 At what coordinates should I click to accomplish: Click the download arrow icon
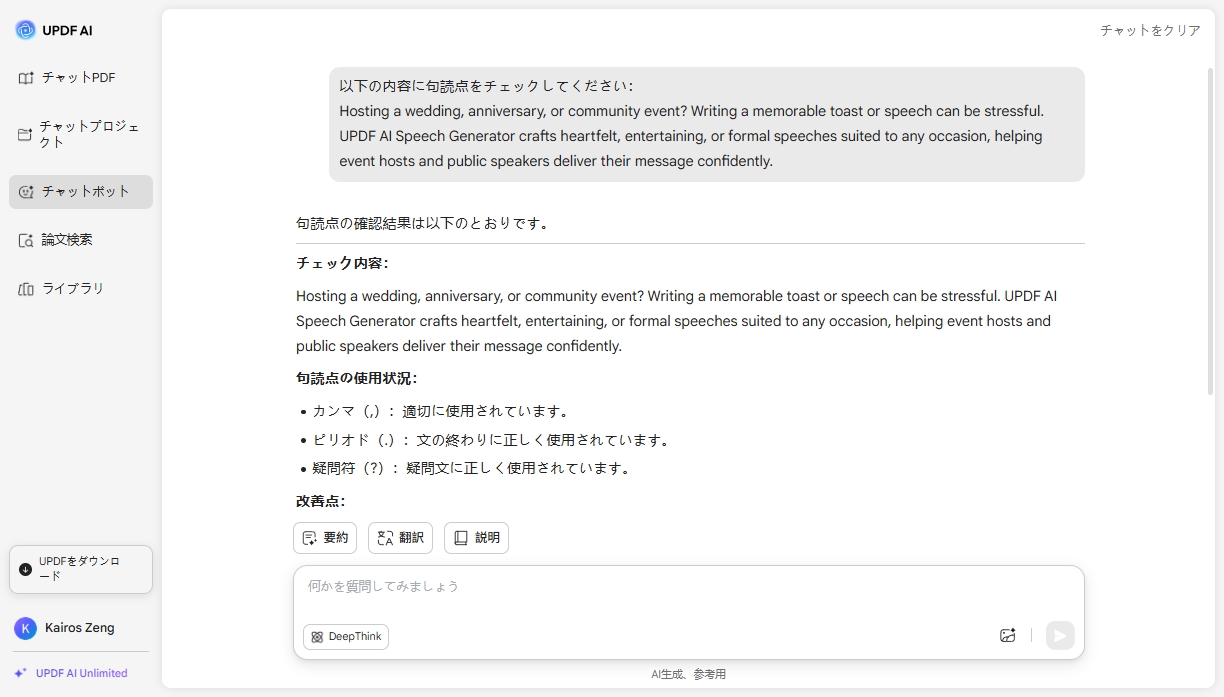point(26,569)
